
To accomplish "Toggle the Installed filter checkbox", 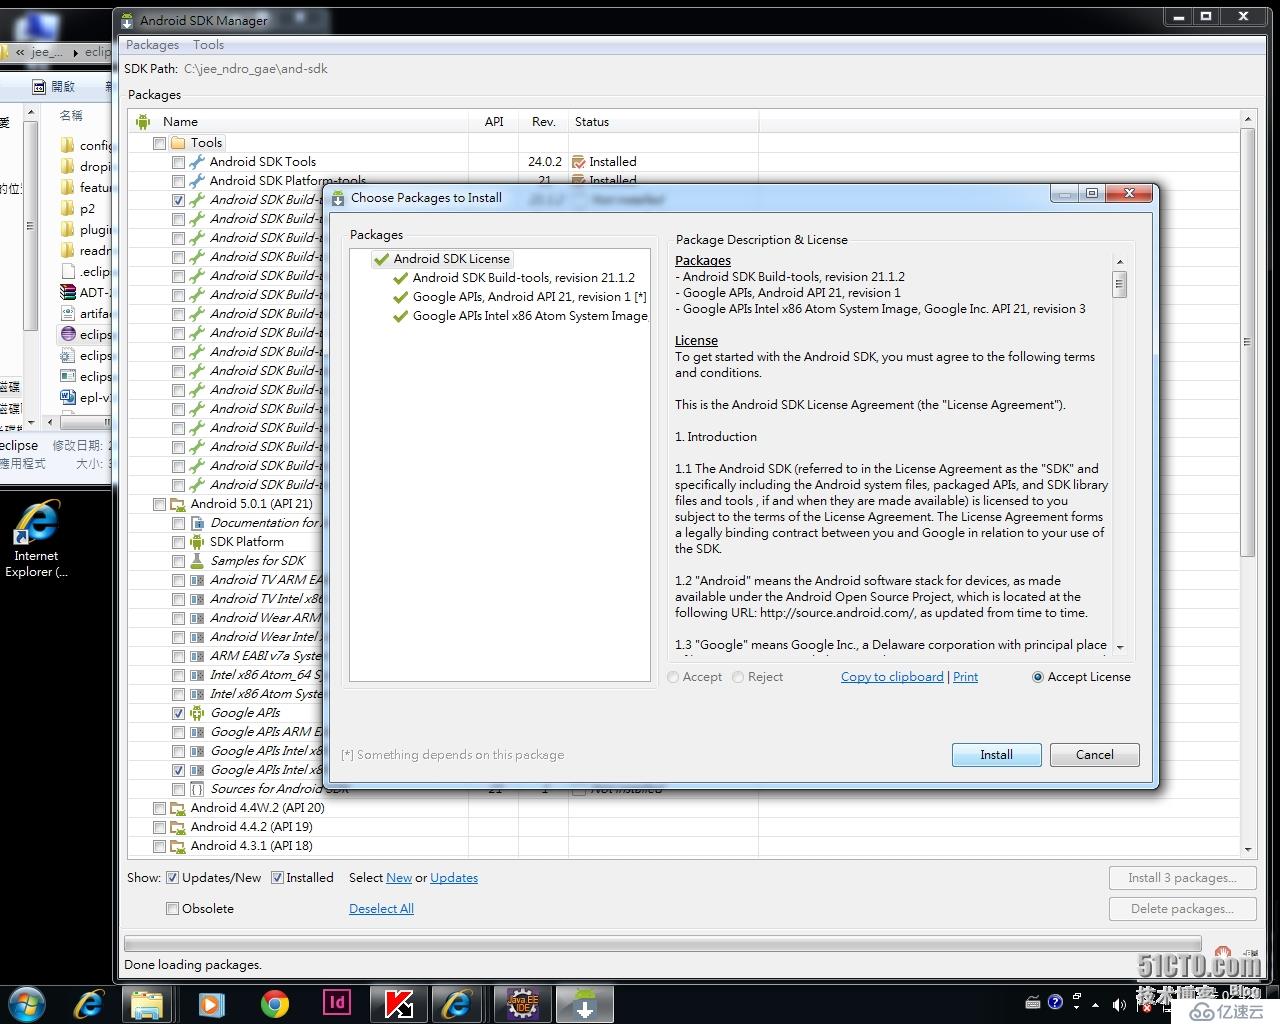I will point(277,878).
